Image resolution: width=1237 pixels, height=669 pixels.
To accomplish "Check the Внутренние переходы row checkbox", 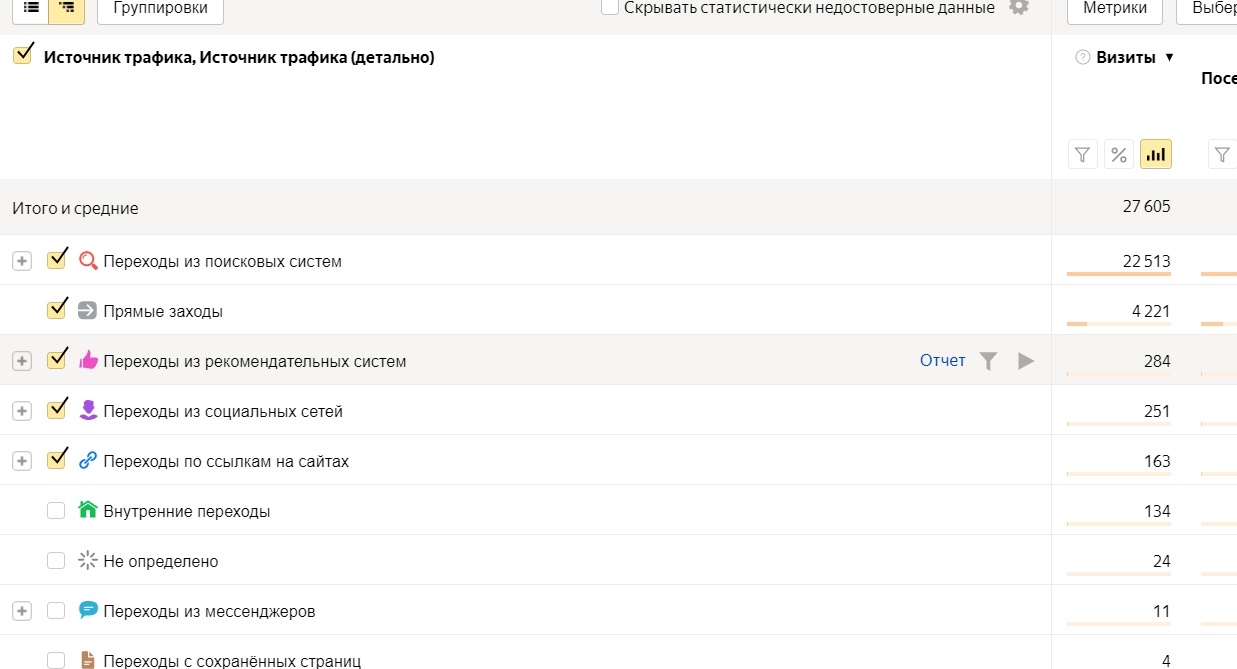I will (56, 511).
